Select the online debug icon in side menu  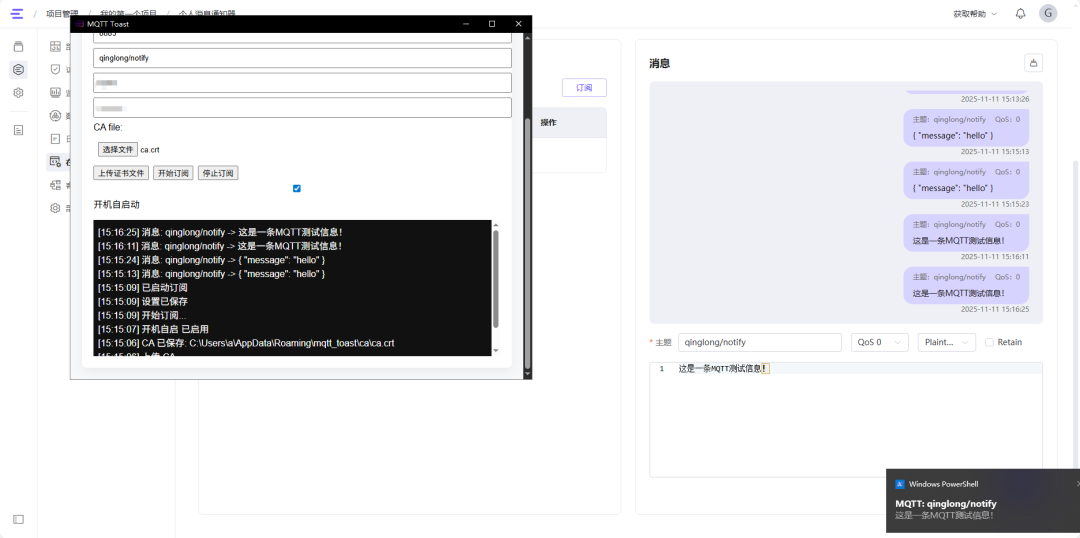tap(55, 162)
